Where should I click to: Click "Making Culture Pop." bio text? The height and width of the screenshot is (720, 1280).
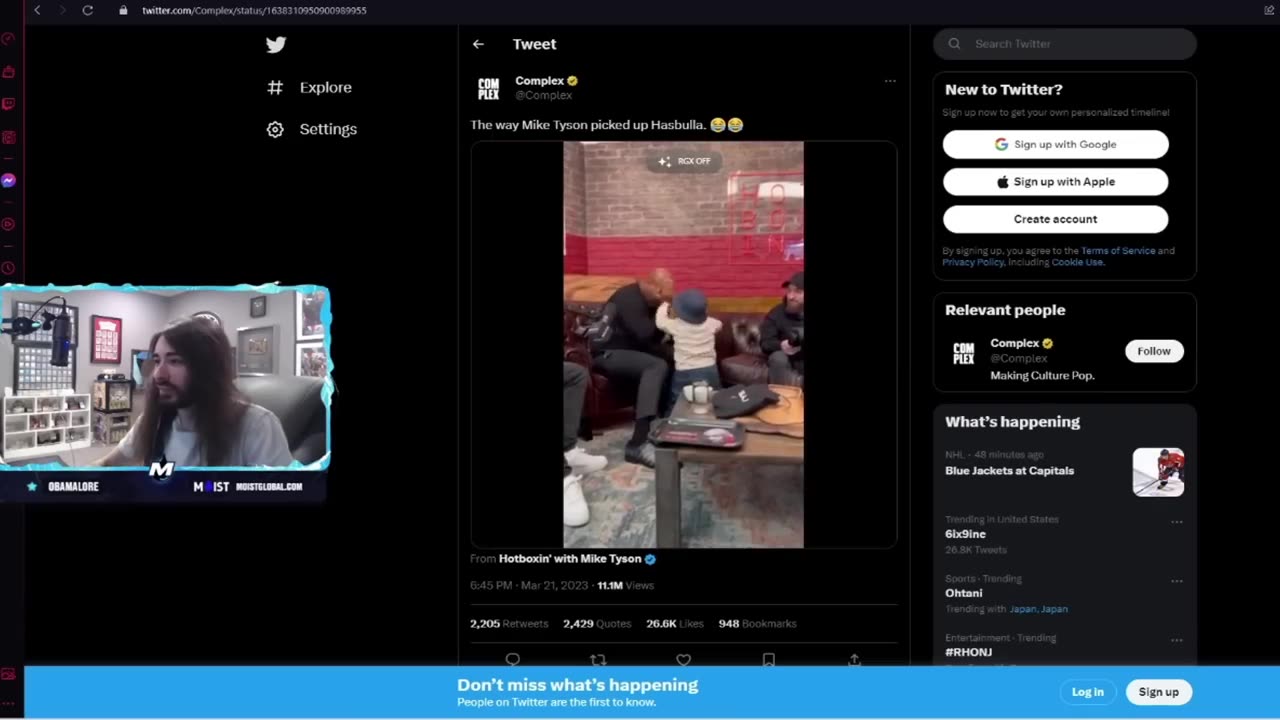coord(1042,376)
